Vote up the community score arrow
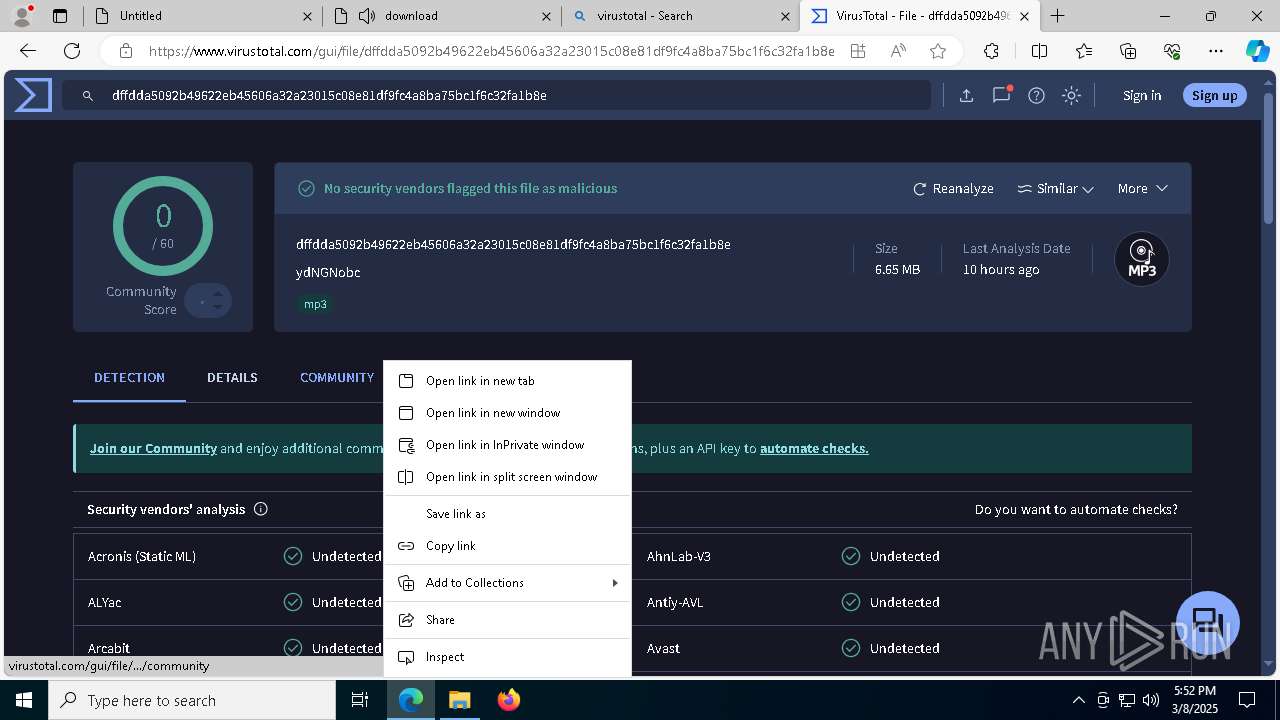The height and width of the screenshot is (720, 1280). click(x=217, y=293)
